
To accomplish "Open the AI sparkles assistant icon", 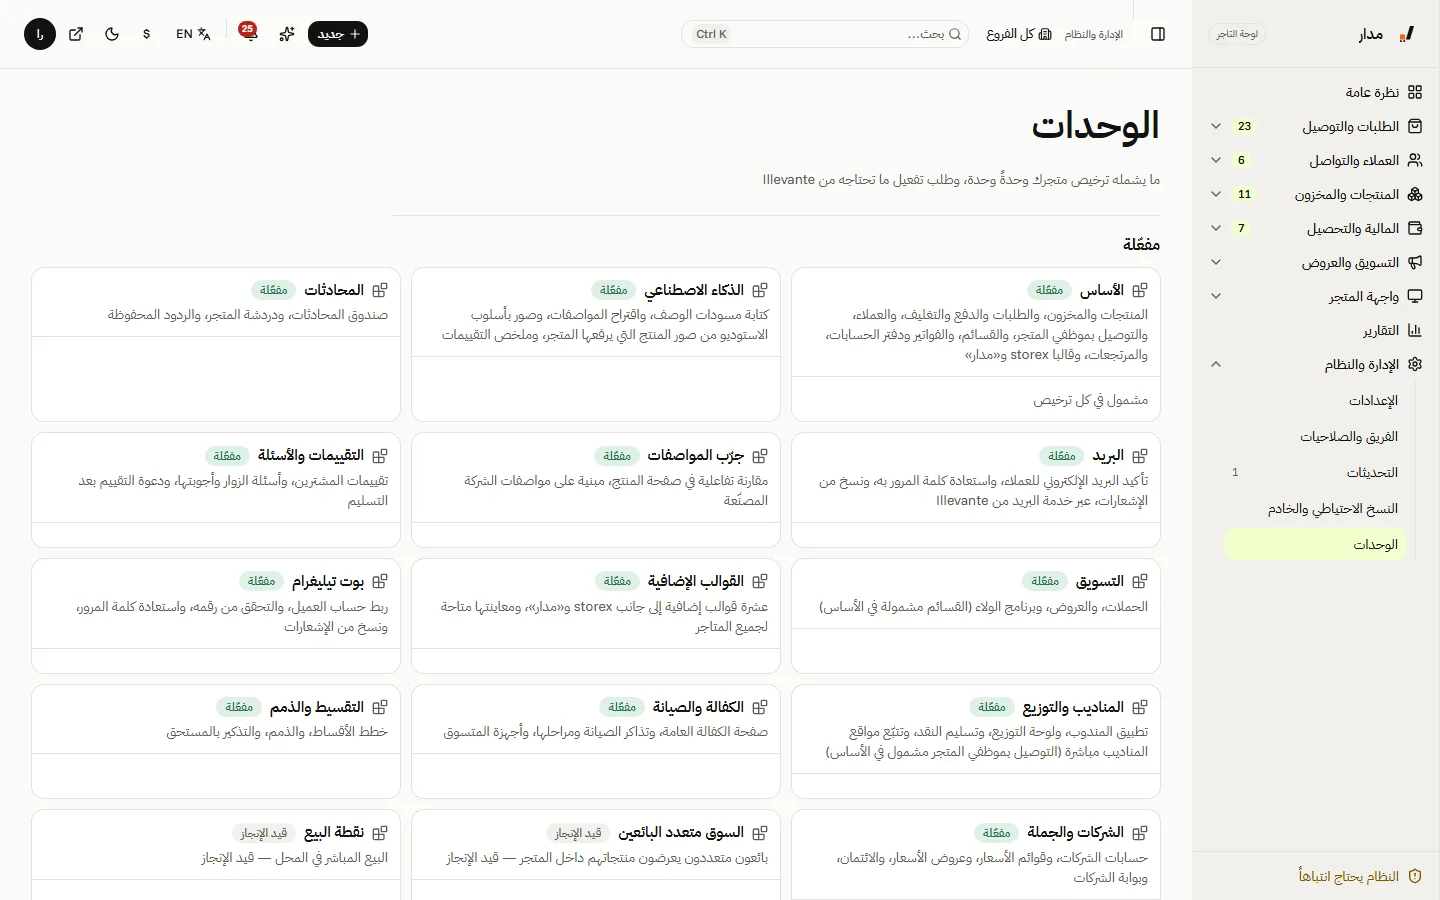I will pyautogui.click(x=287, y=34).
